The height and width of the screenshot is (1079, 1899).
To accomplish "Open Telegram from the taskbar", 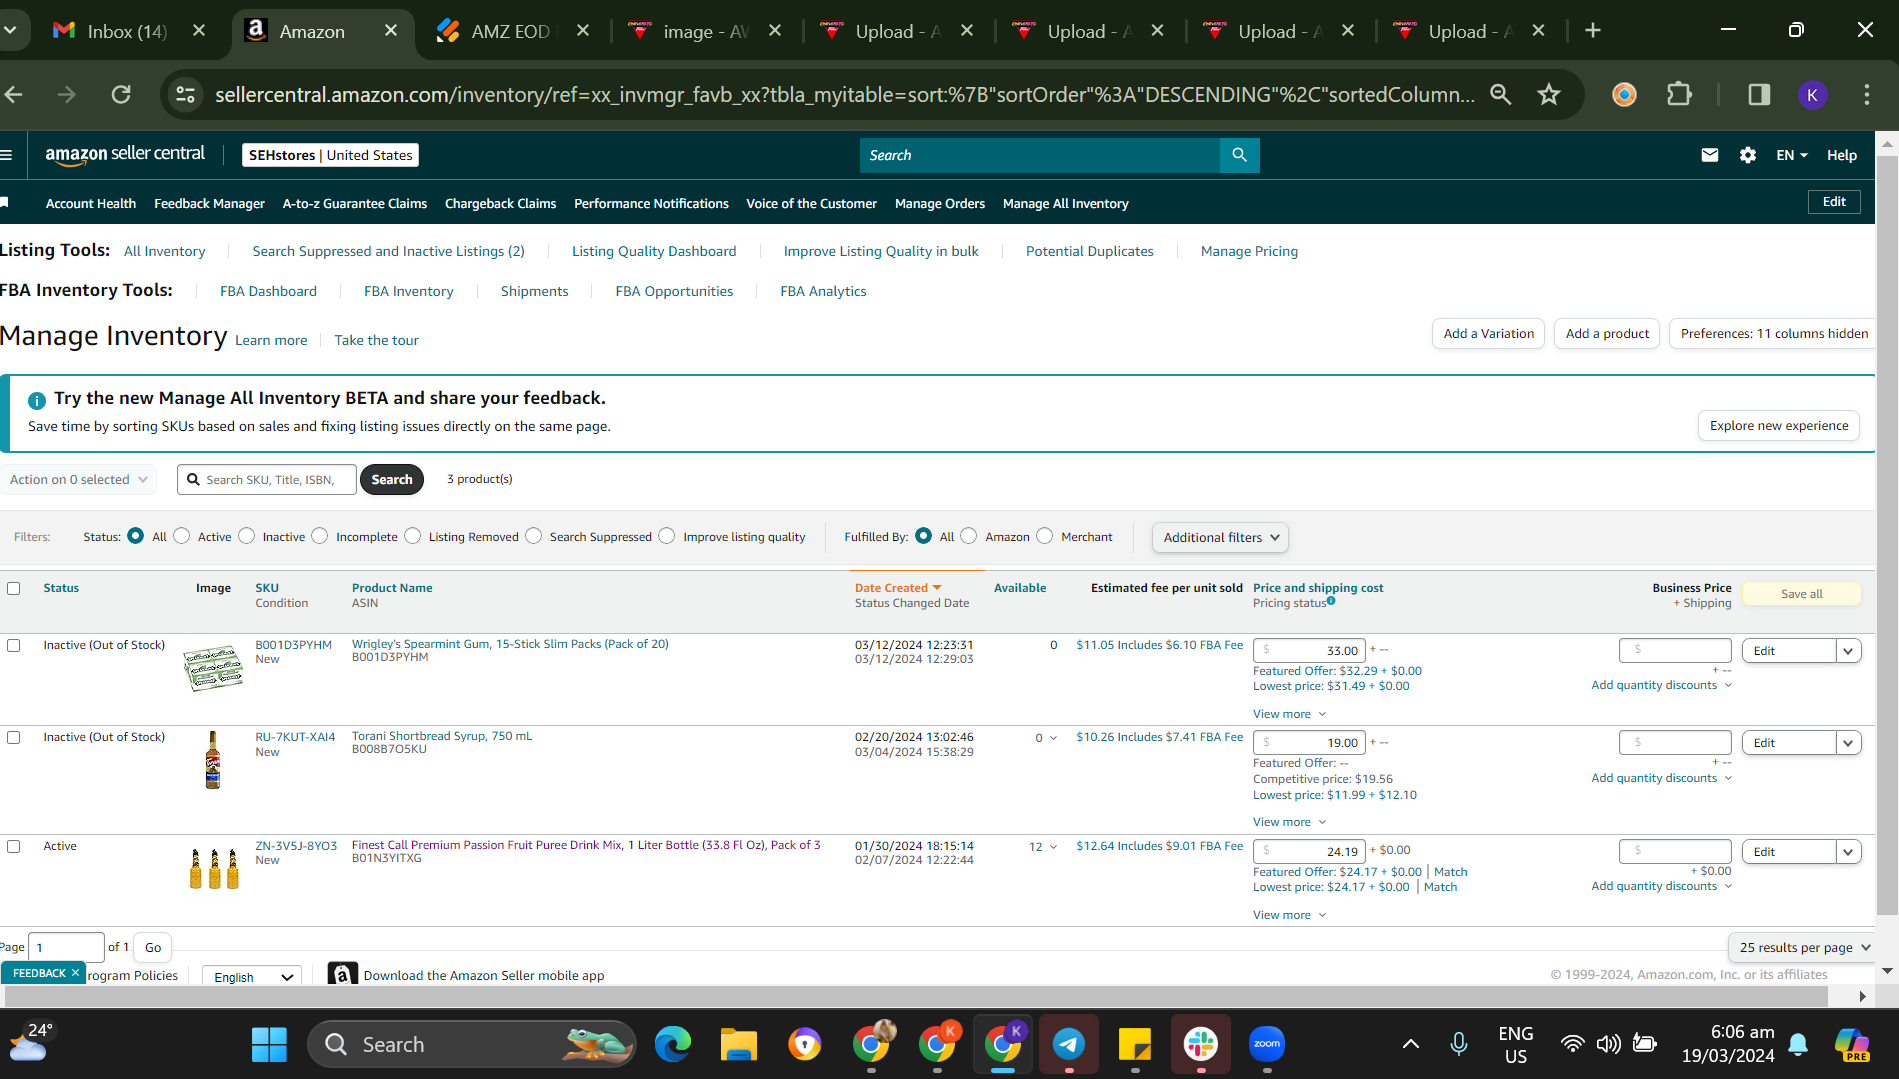I will pos(1069,1045).
